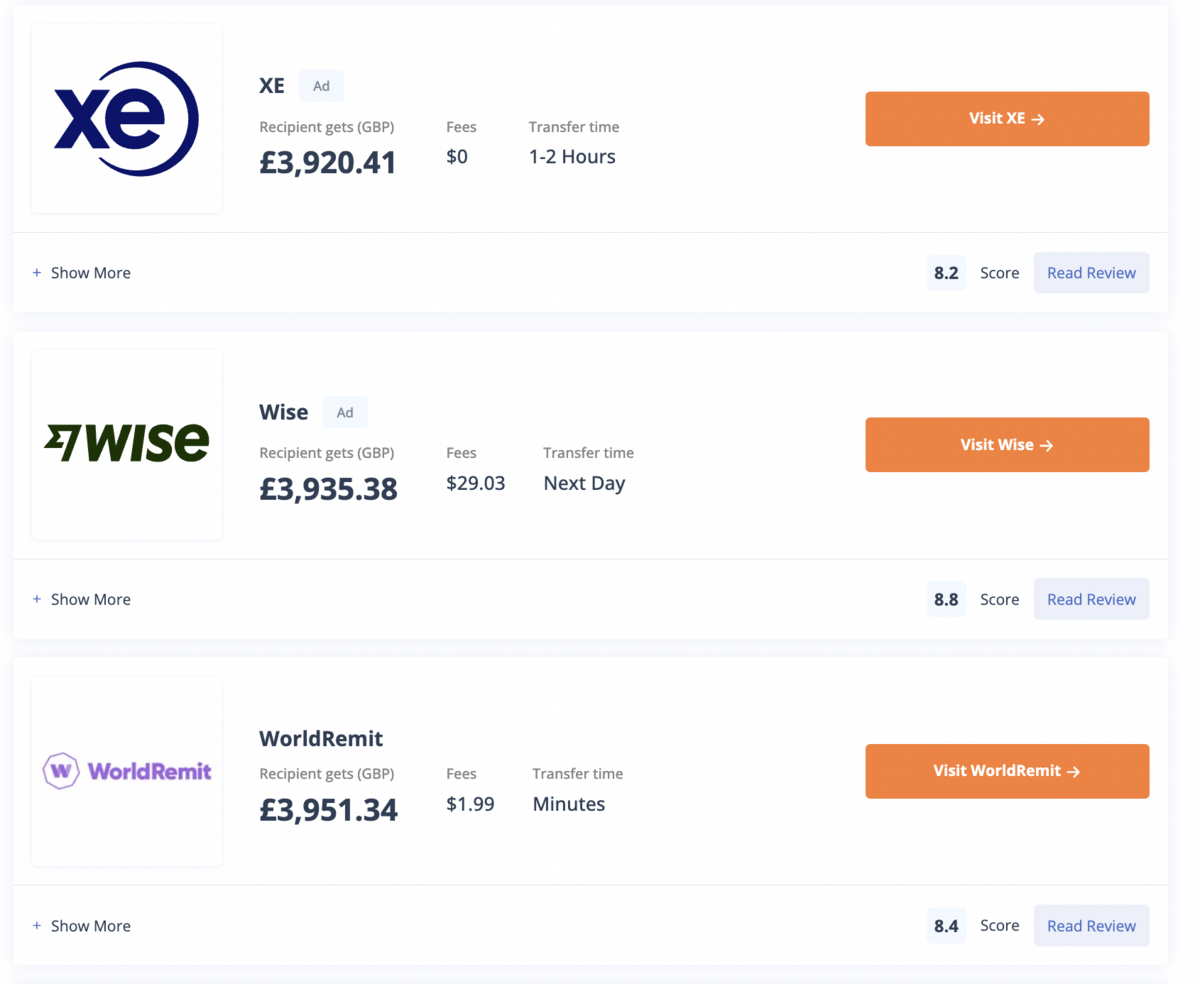Viewport: 1200px width, 984px height.
Task: Click the 8.2 score badge for XE
Action: [946, 273]
